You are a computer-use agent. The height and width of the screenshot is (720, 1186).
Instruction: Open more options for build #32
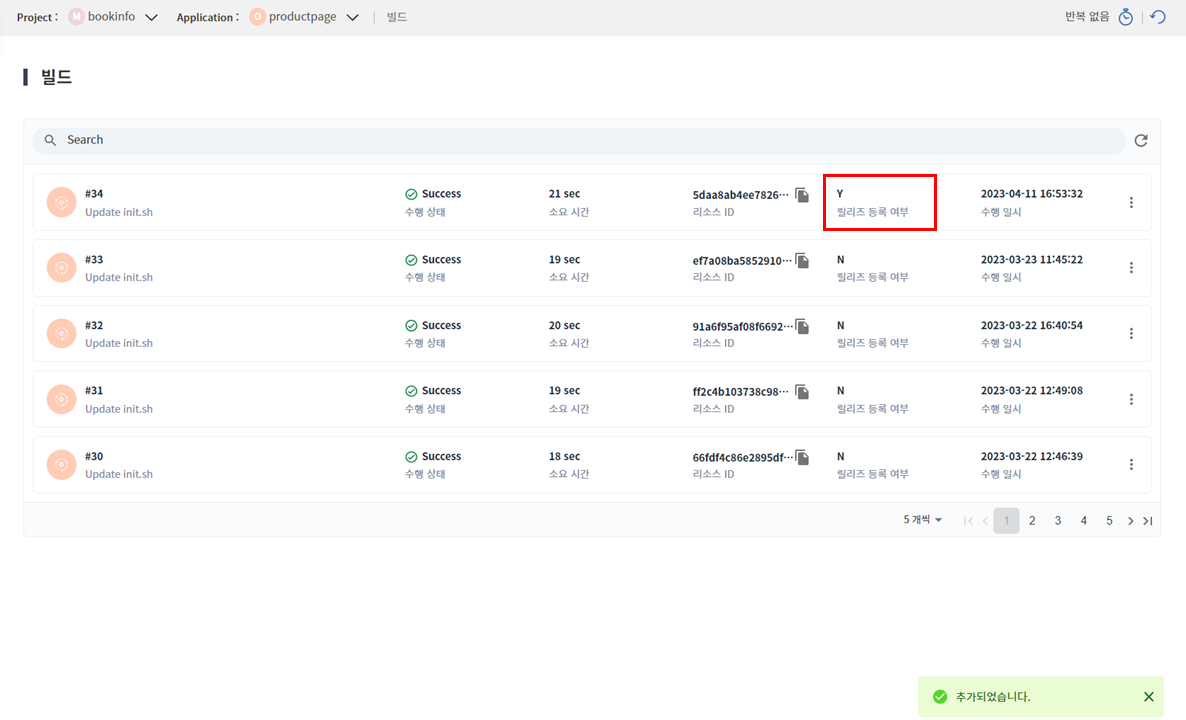tap(1131, 334)
